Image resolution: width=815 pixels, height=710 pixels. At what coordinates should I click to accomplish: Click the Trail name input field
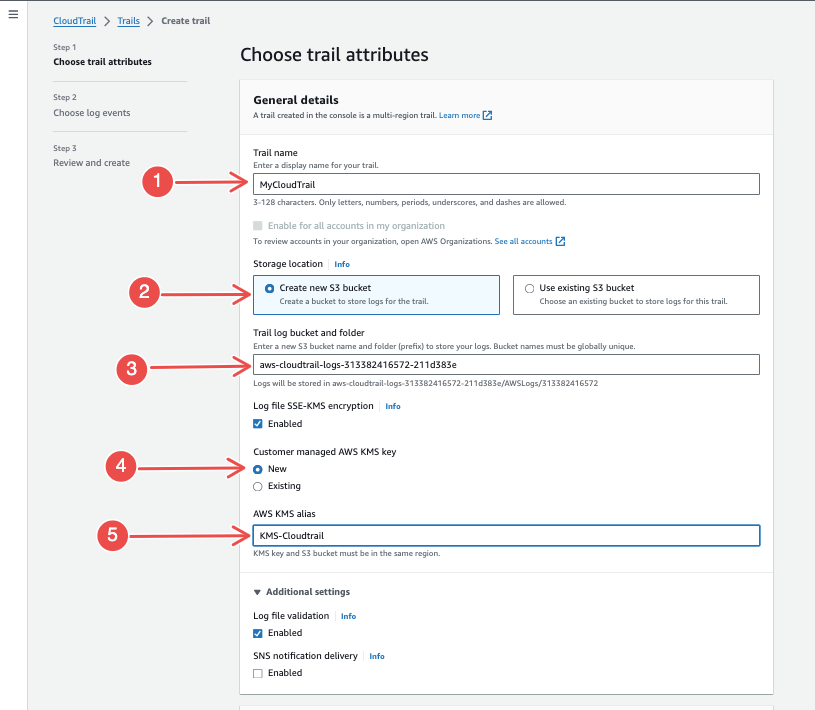coord(505,183)
